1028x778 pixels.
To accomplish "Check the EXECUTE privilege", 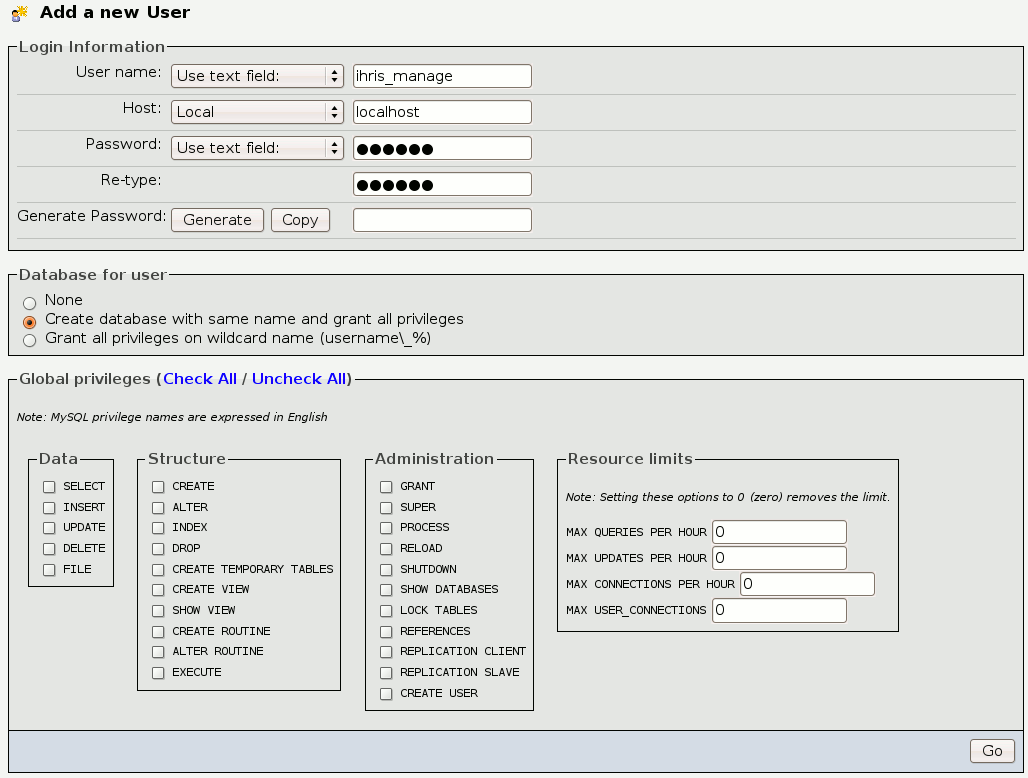I will point(158,672).
